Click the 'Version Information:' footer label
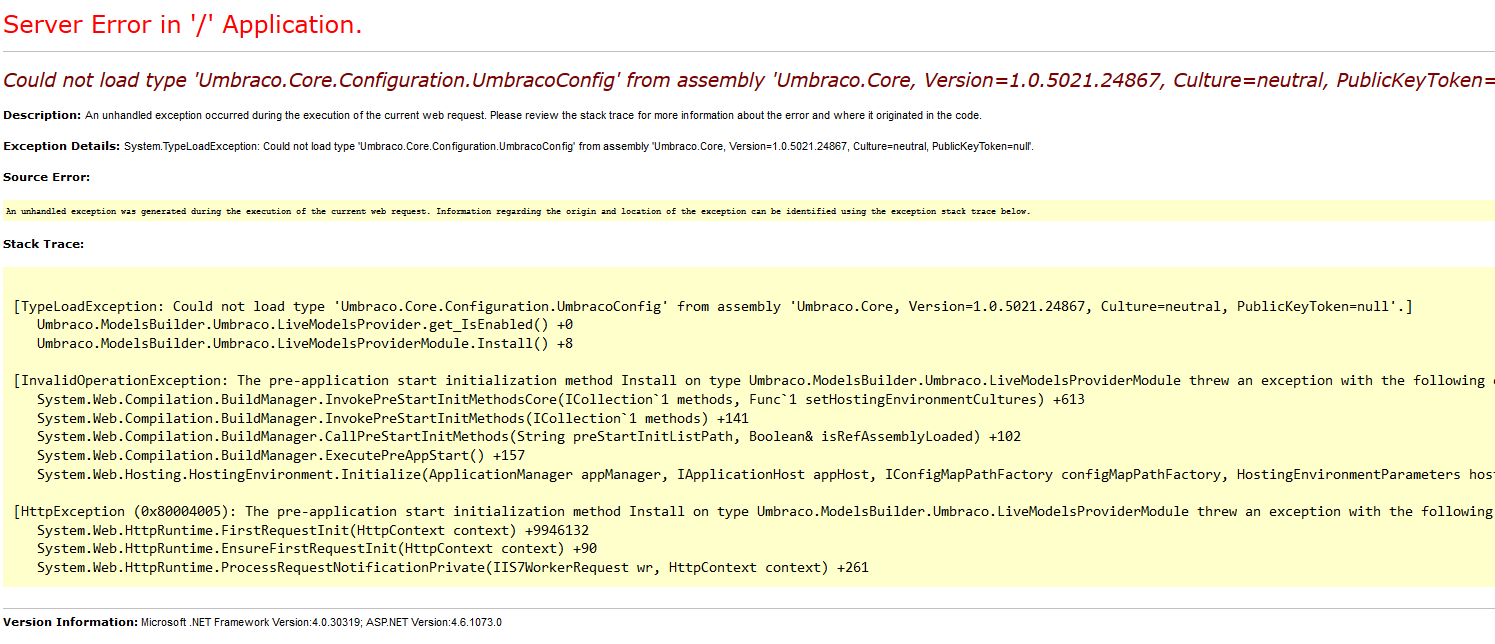This screenshot has height=644, width=1495. 70,622
